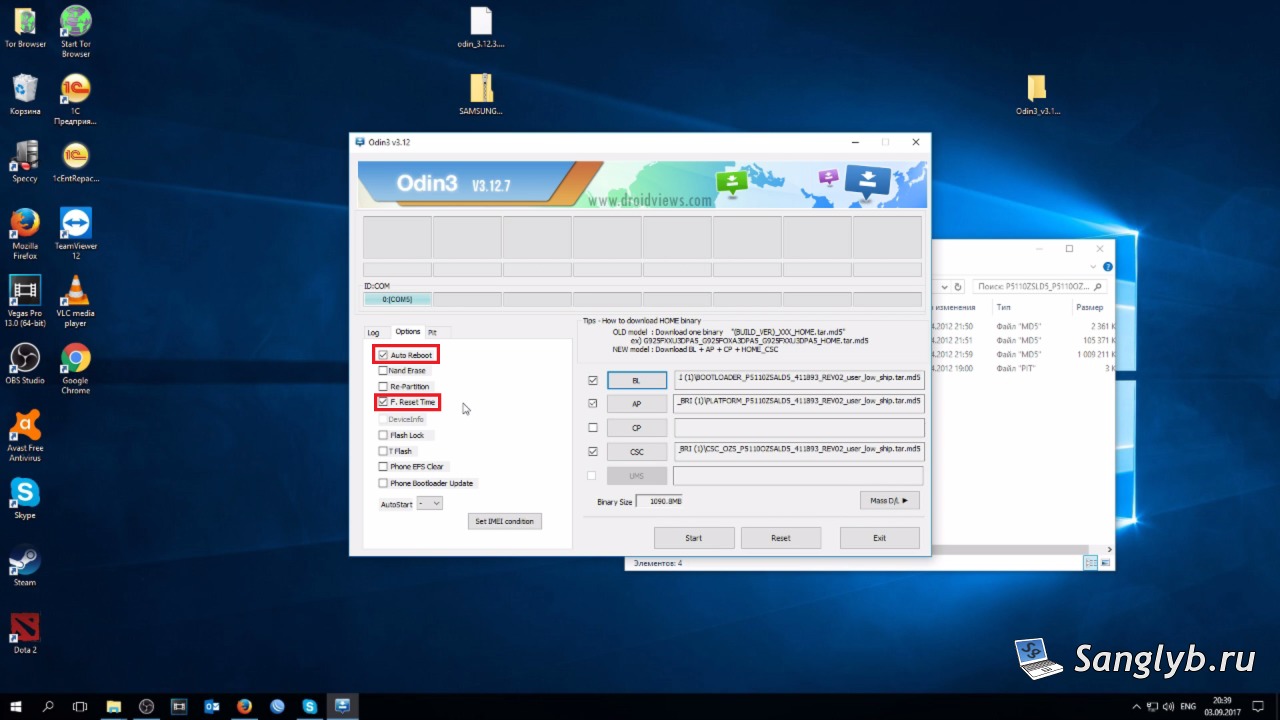Open the Mass D/L menu
This screenshot has height=720, width=1280.
coord(889,500)
